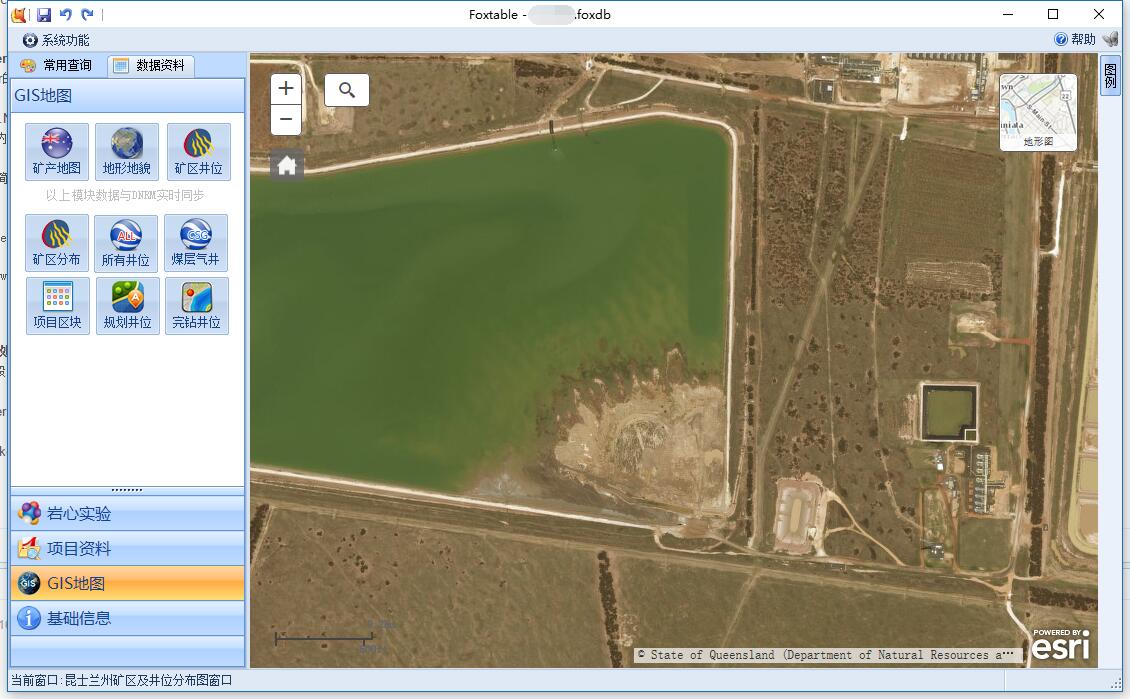
Task: Return map to the home extent
Action: [287, 166]
